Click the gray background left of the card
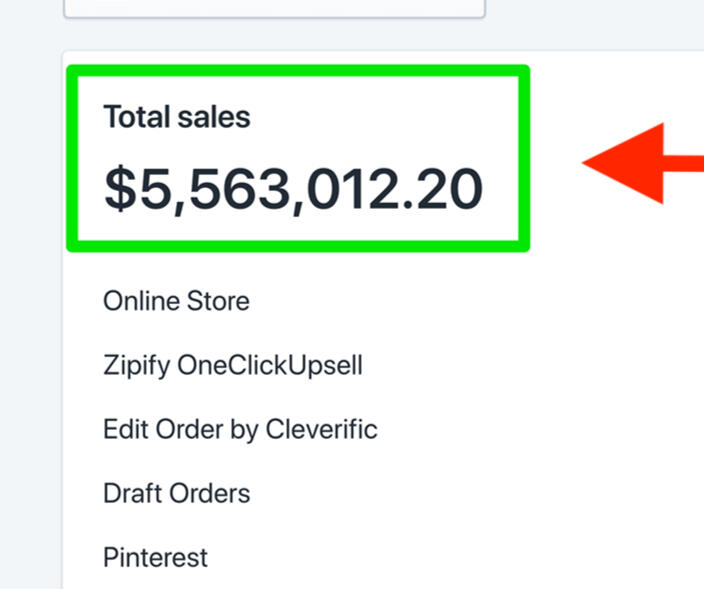The width and height of the screenshot is (704, 589). tap(30, 300)
